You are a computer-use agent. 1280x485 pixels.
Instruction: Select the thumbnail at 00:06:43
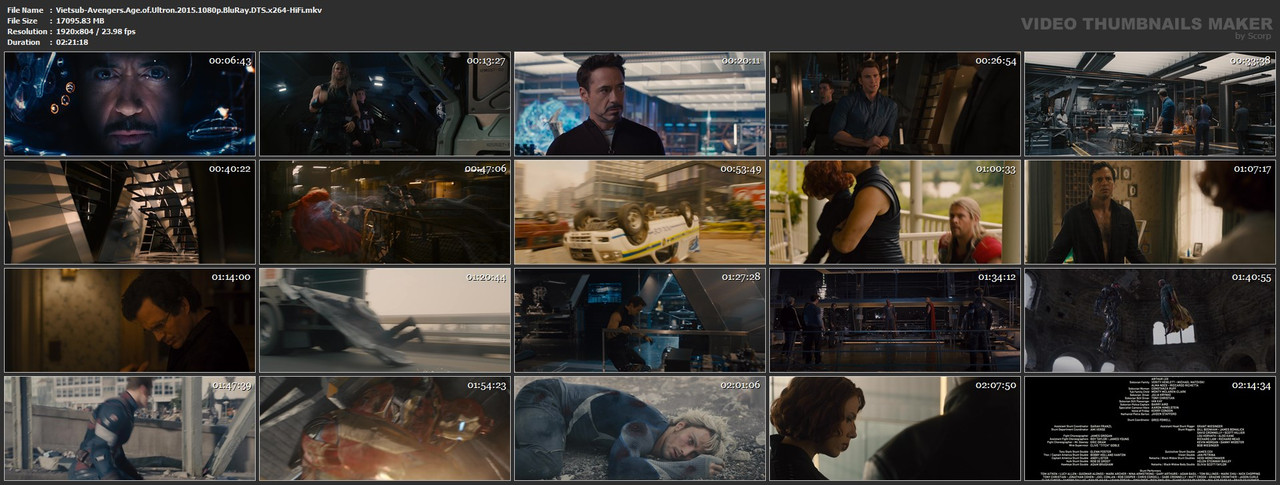[130, 104]
